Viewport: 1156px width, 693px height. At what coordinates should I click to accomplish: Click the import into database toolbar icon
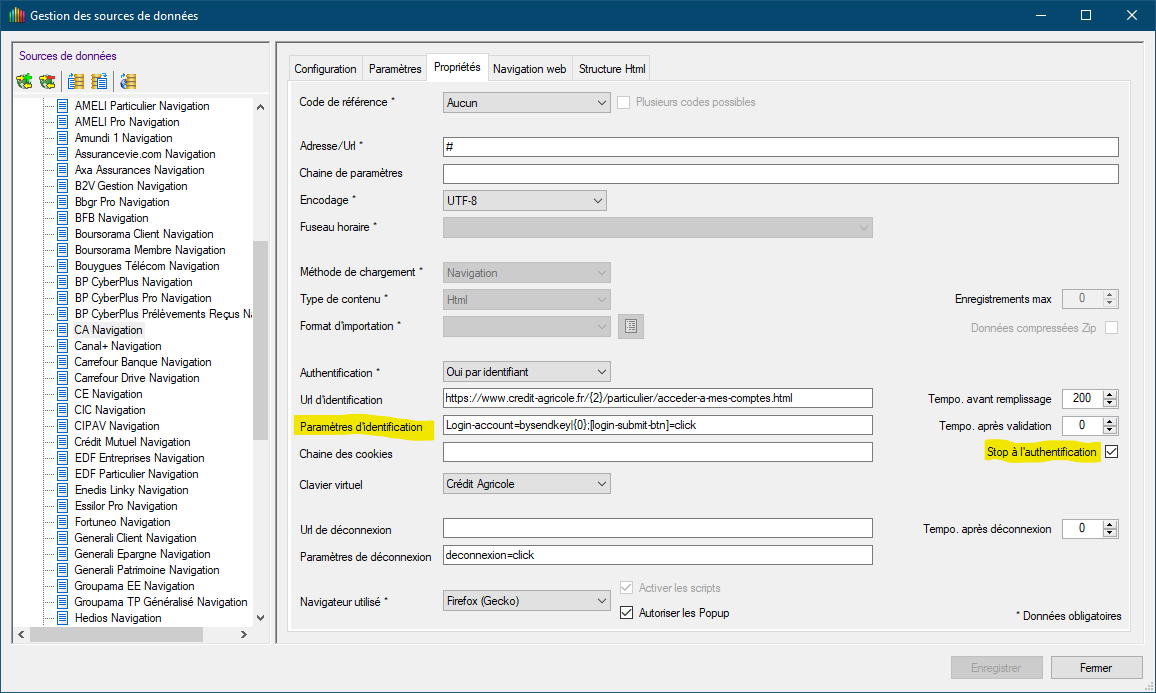pos(76,81)
